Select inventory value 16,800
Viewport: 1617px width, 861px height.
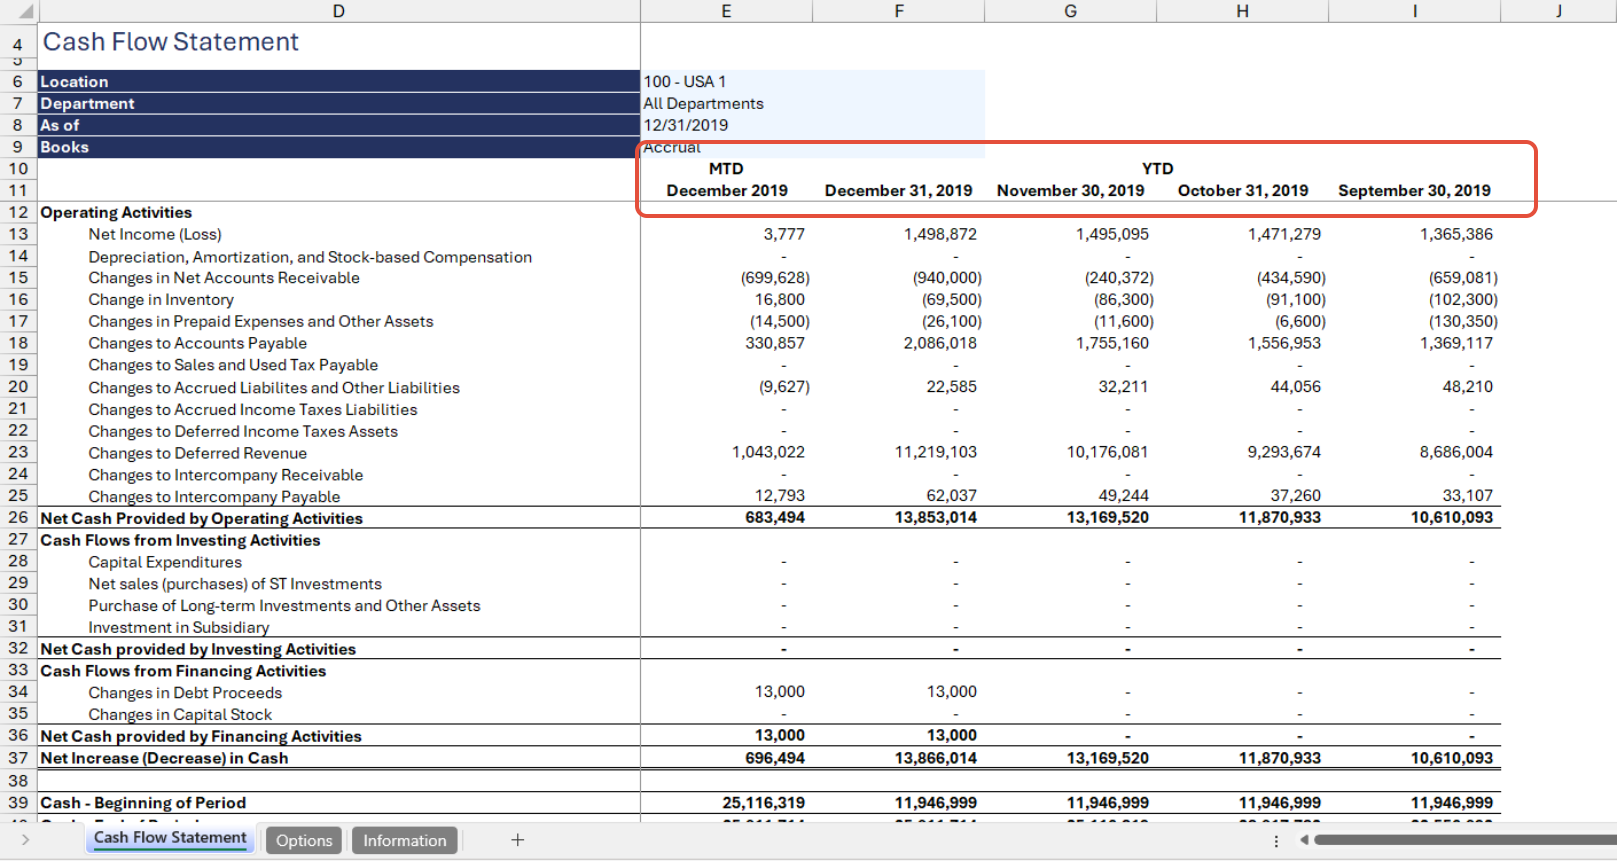780,300
